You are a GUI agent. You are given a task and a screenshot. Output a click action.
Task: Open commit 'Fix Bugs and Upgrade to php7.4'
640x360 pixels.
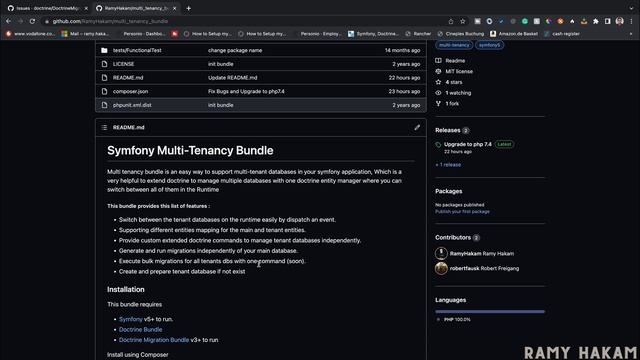coord(246,91)
